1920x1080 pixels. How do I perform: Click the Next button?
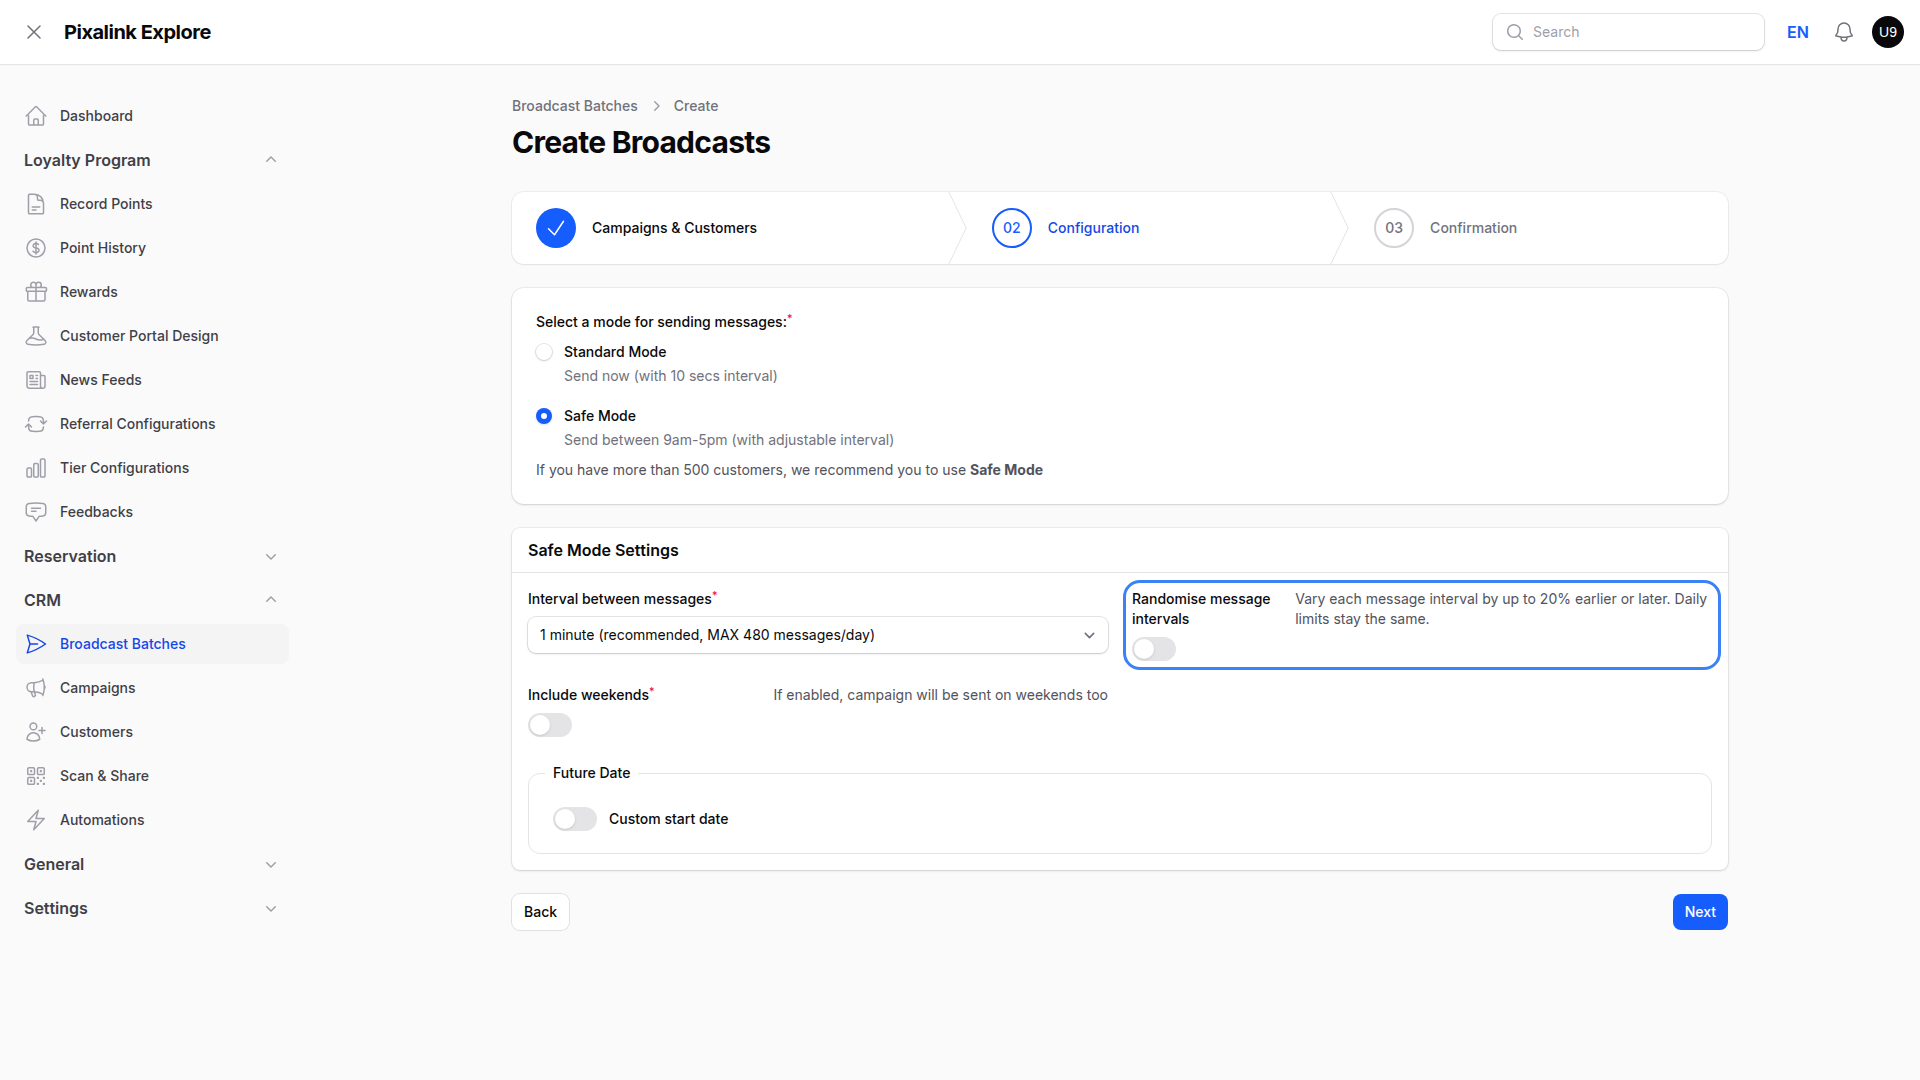point(1700,912)
